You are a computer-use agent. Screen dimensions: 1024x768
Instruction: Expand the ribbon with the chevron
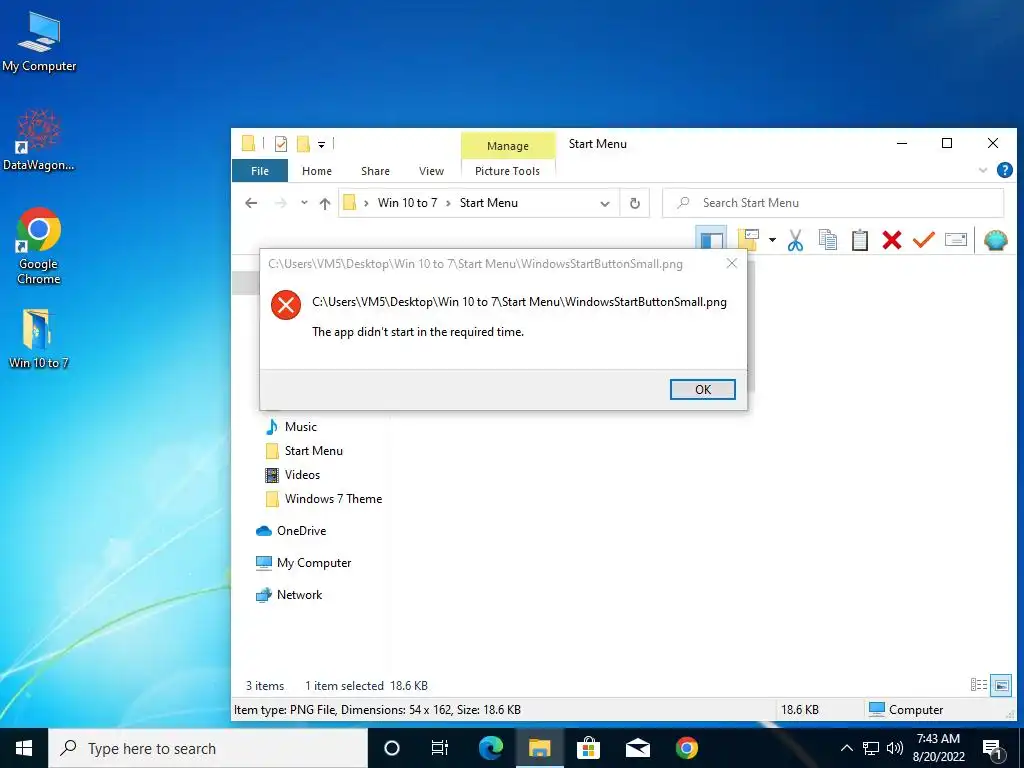pos(983,170)
